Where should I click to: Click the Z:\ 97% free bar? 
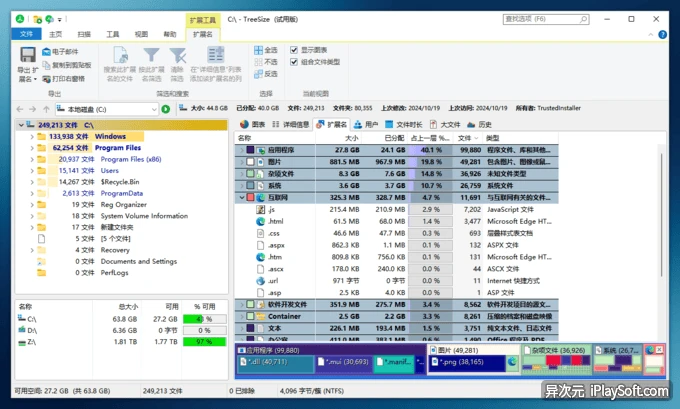click(x=204, y=342)
